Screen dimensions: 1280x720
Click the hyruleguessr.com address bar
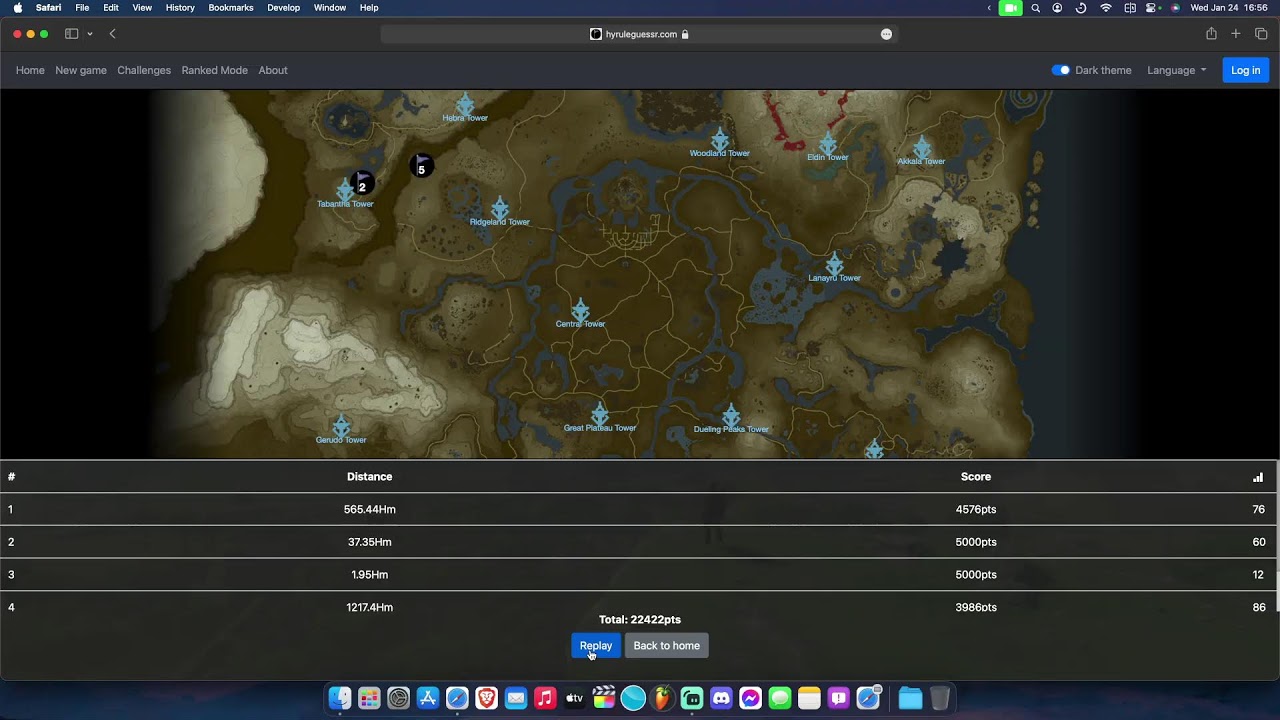pyautogui.click(x=639, y=34)
